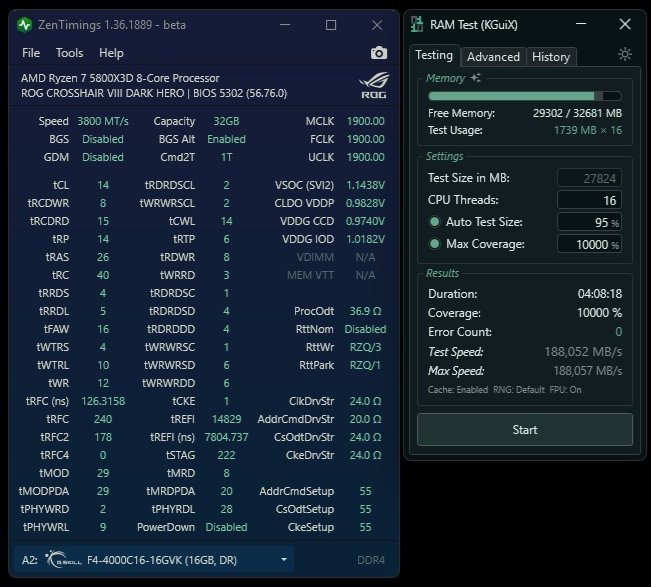The height and width of the screenshot is (587, 651).
Task: Click the ProcOdt value 36.9 Ω
Action: pos(365,311)
